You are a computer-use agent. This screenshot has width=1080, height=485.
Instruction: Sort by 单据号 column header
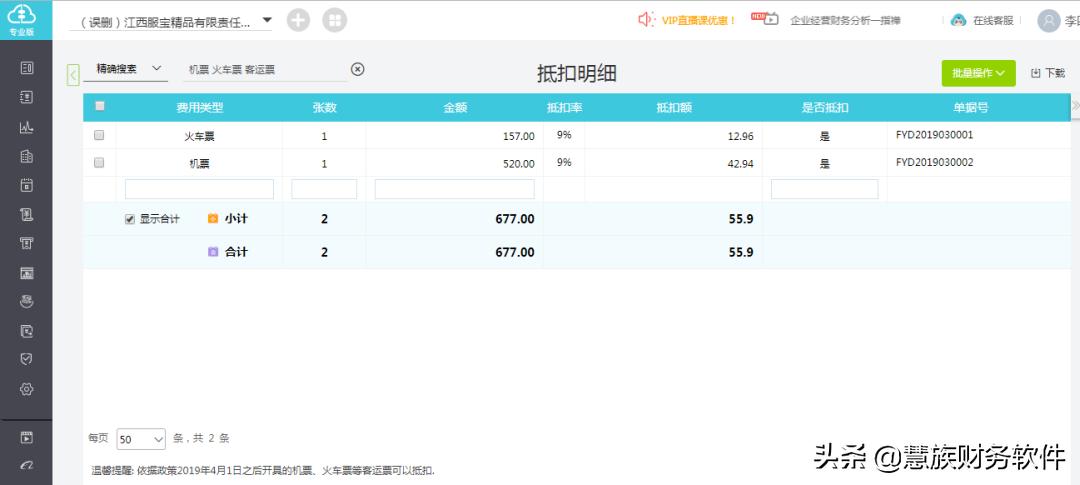[x=971, y=107]
